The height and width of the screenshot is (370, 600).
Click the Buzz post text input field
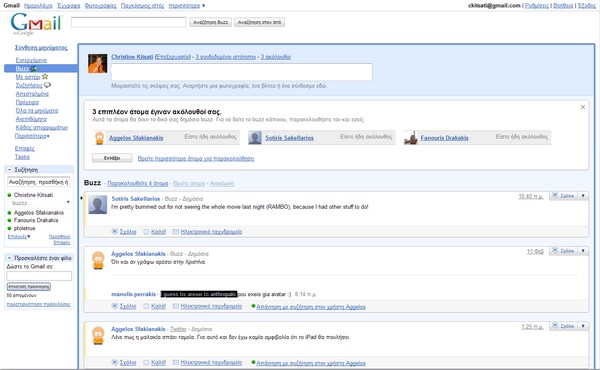pyautogui.click(x=241, y=72)
